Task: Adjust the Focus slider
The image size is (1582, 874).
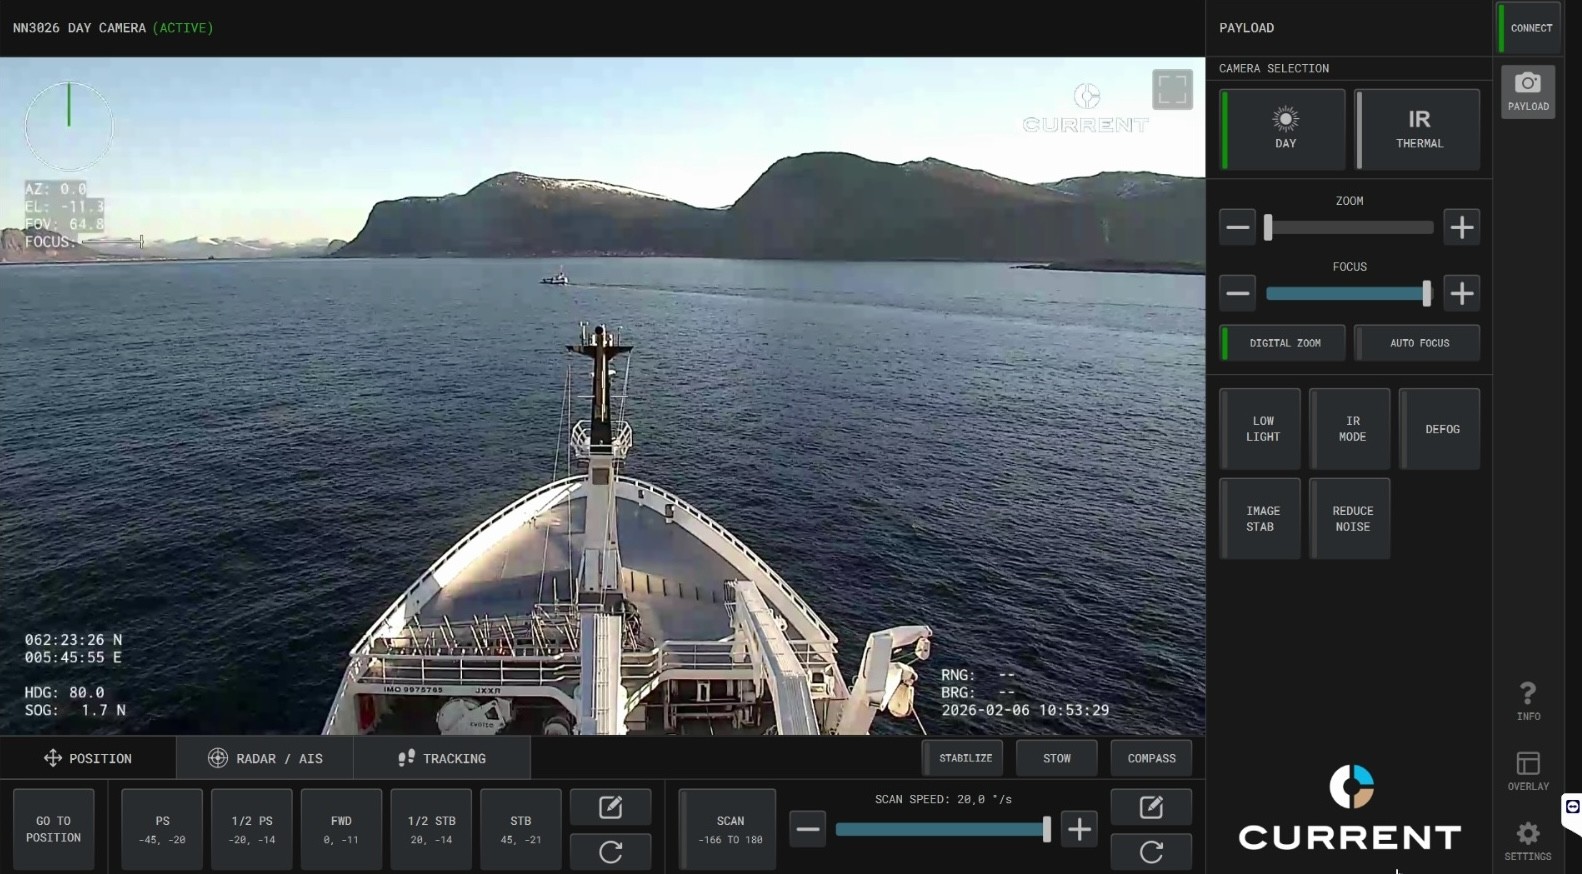Action: pyautogui.click(x=1349, y=293)
